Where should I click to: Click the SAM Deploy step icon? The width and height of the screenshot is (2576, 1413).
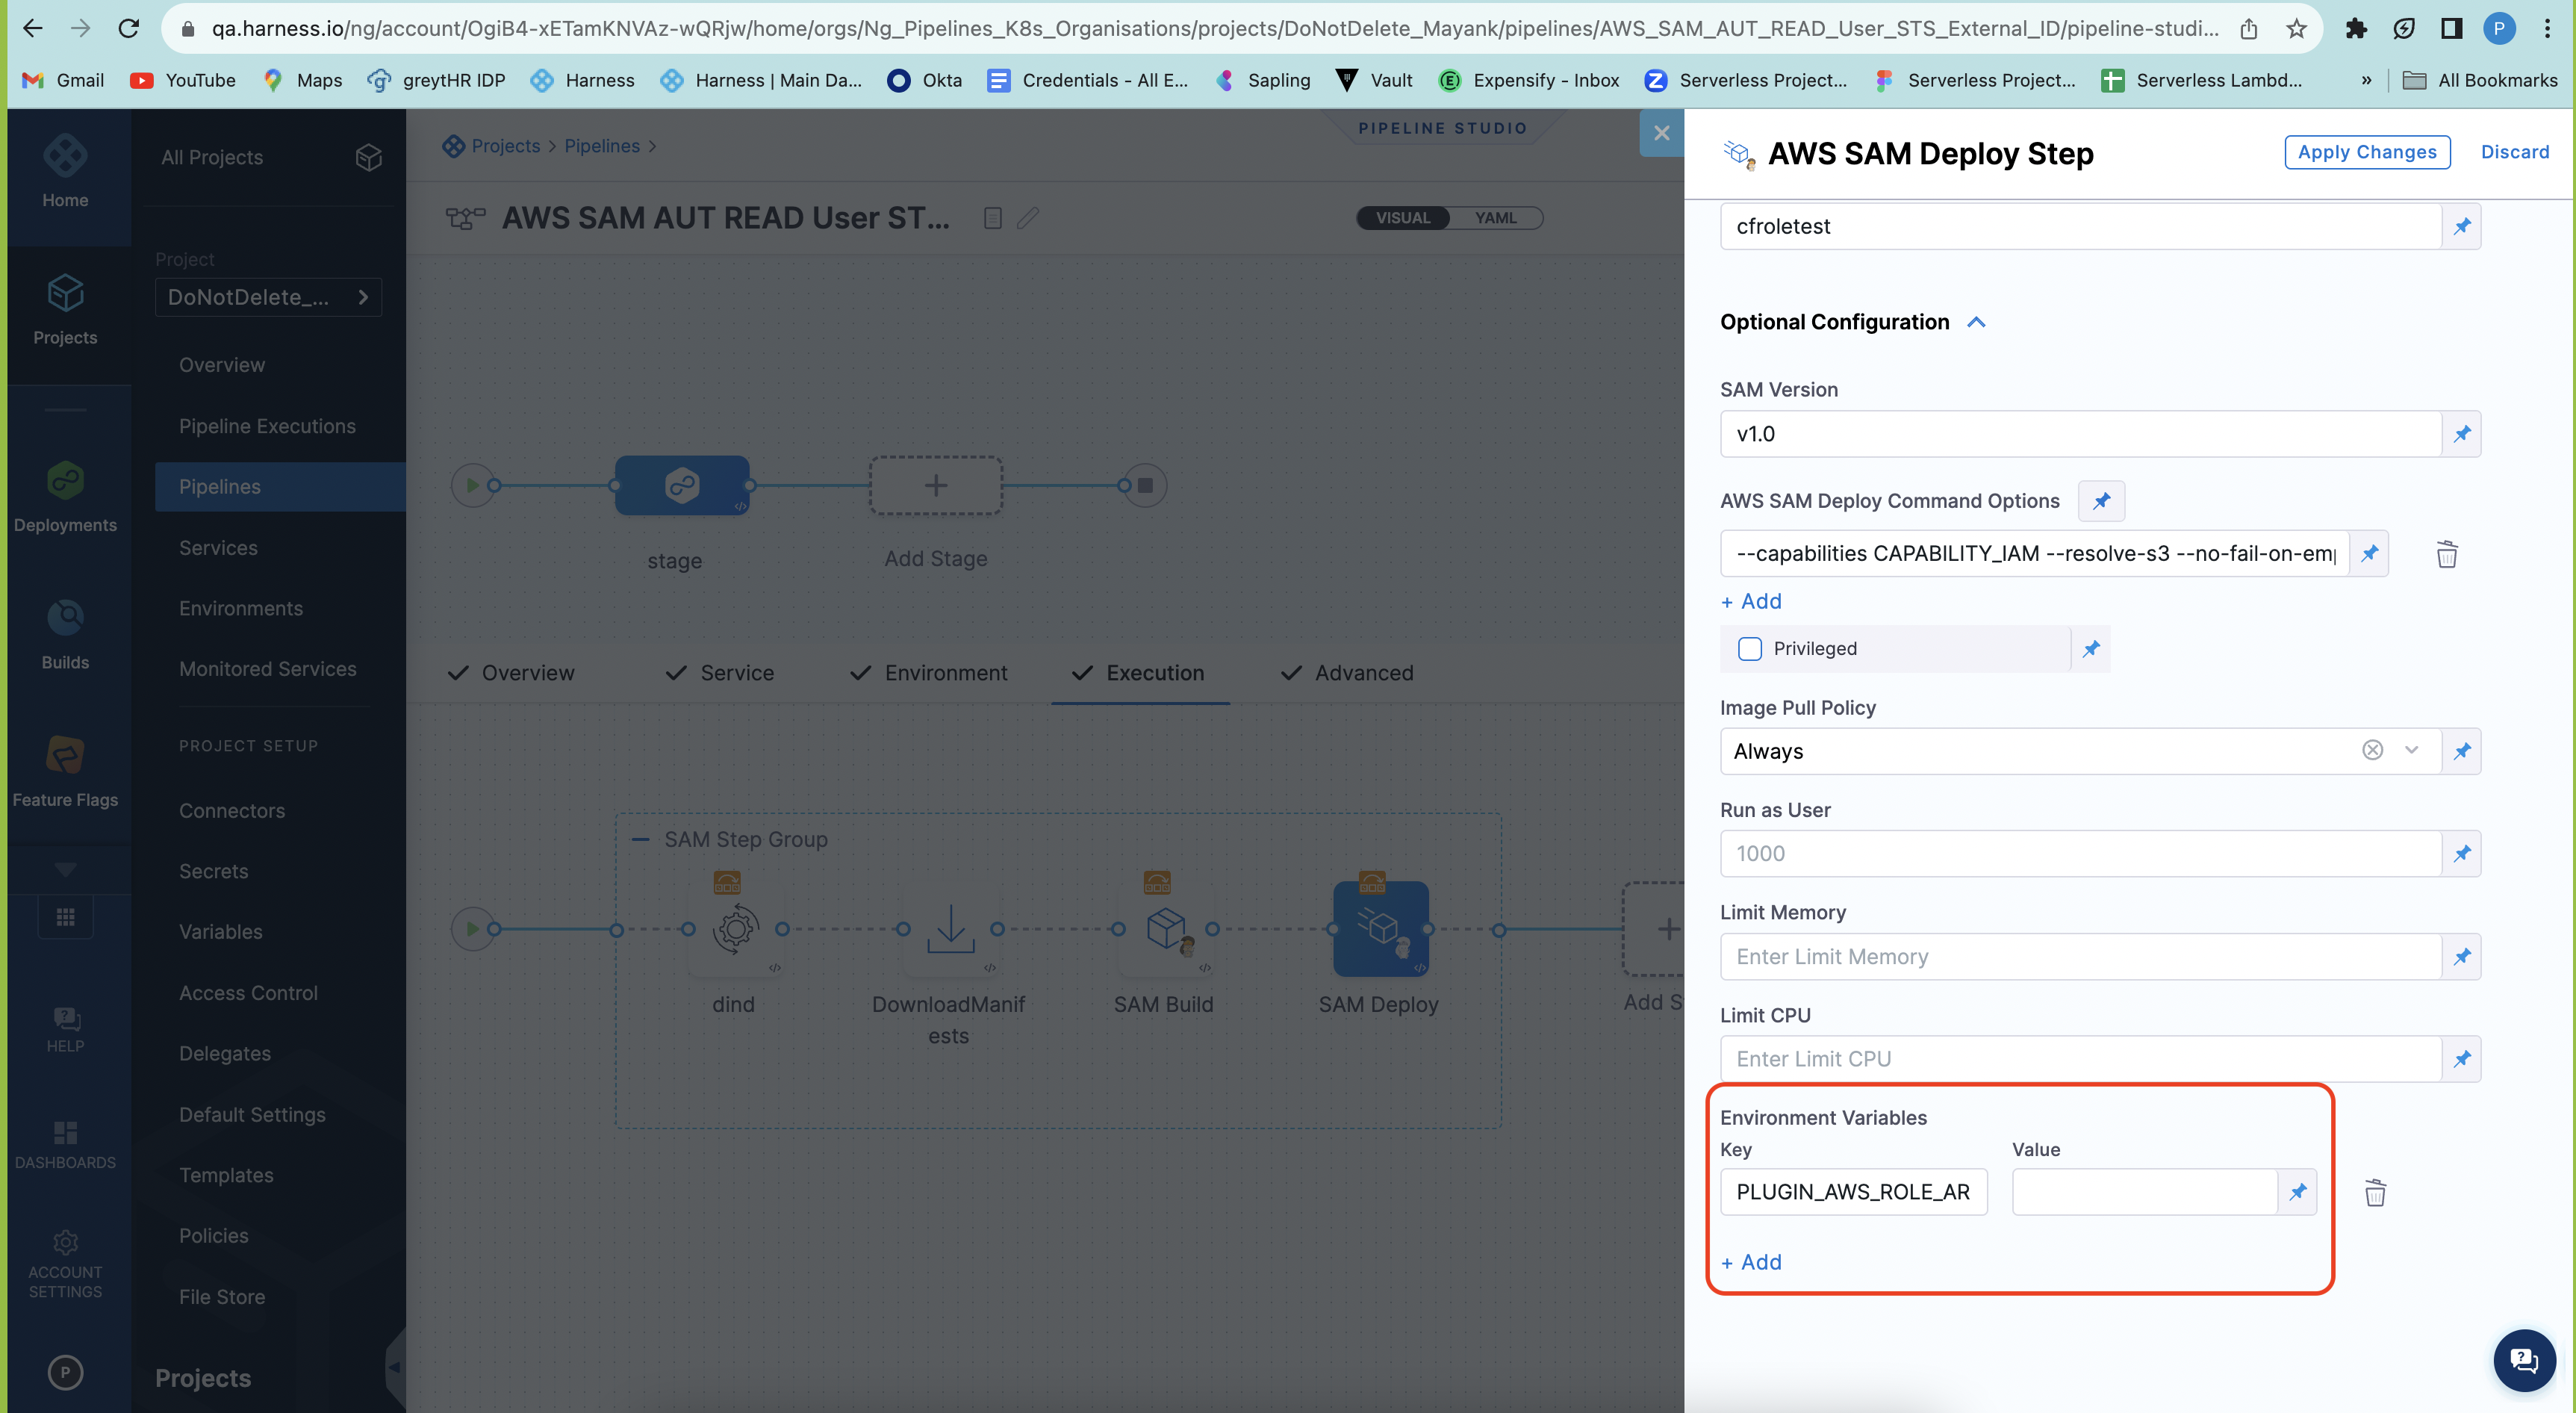1380,928
